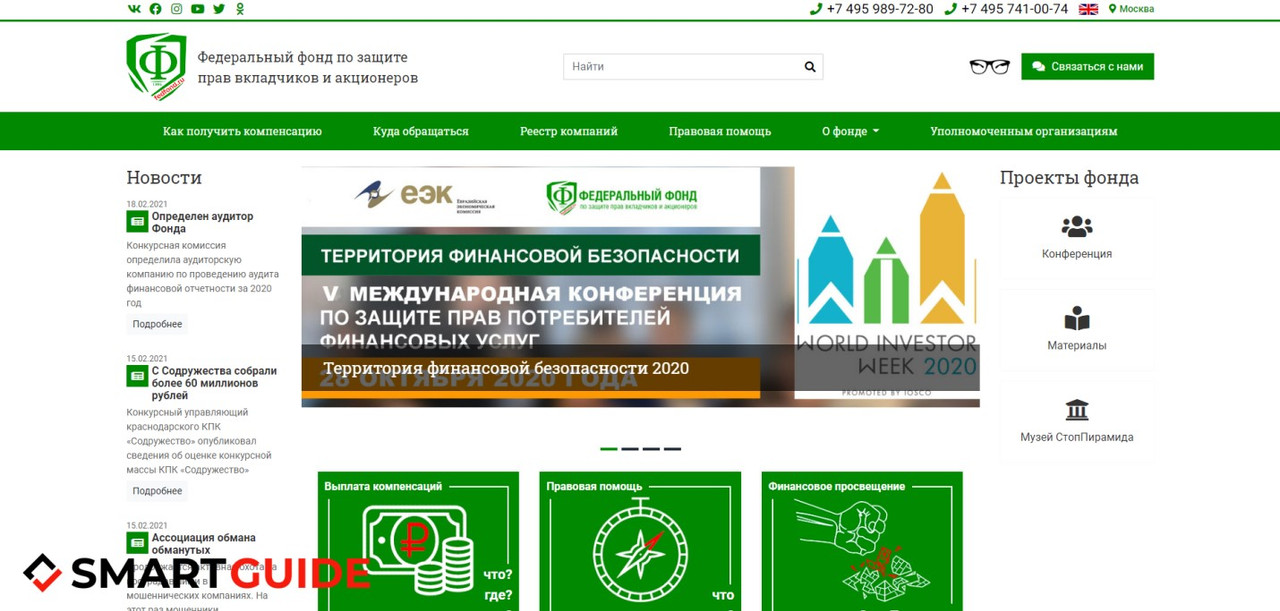Click the Музей СтопПирамида building icon
This screenshot has width=1280, height=611.
pyautogui.click(x=1077, y=410)
